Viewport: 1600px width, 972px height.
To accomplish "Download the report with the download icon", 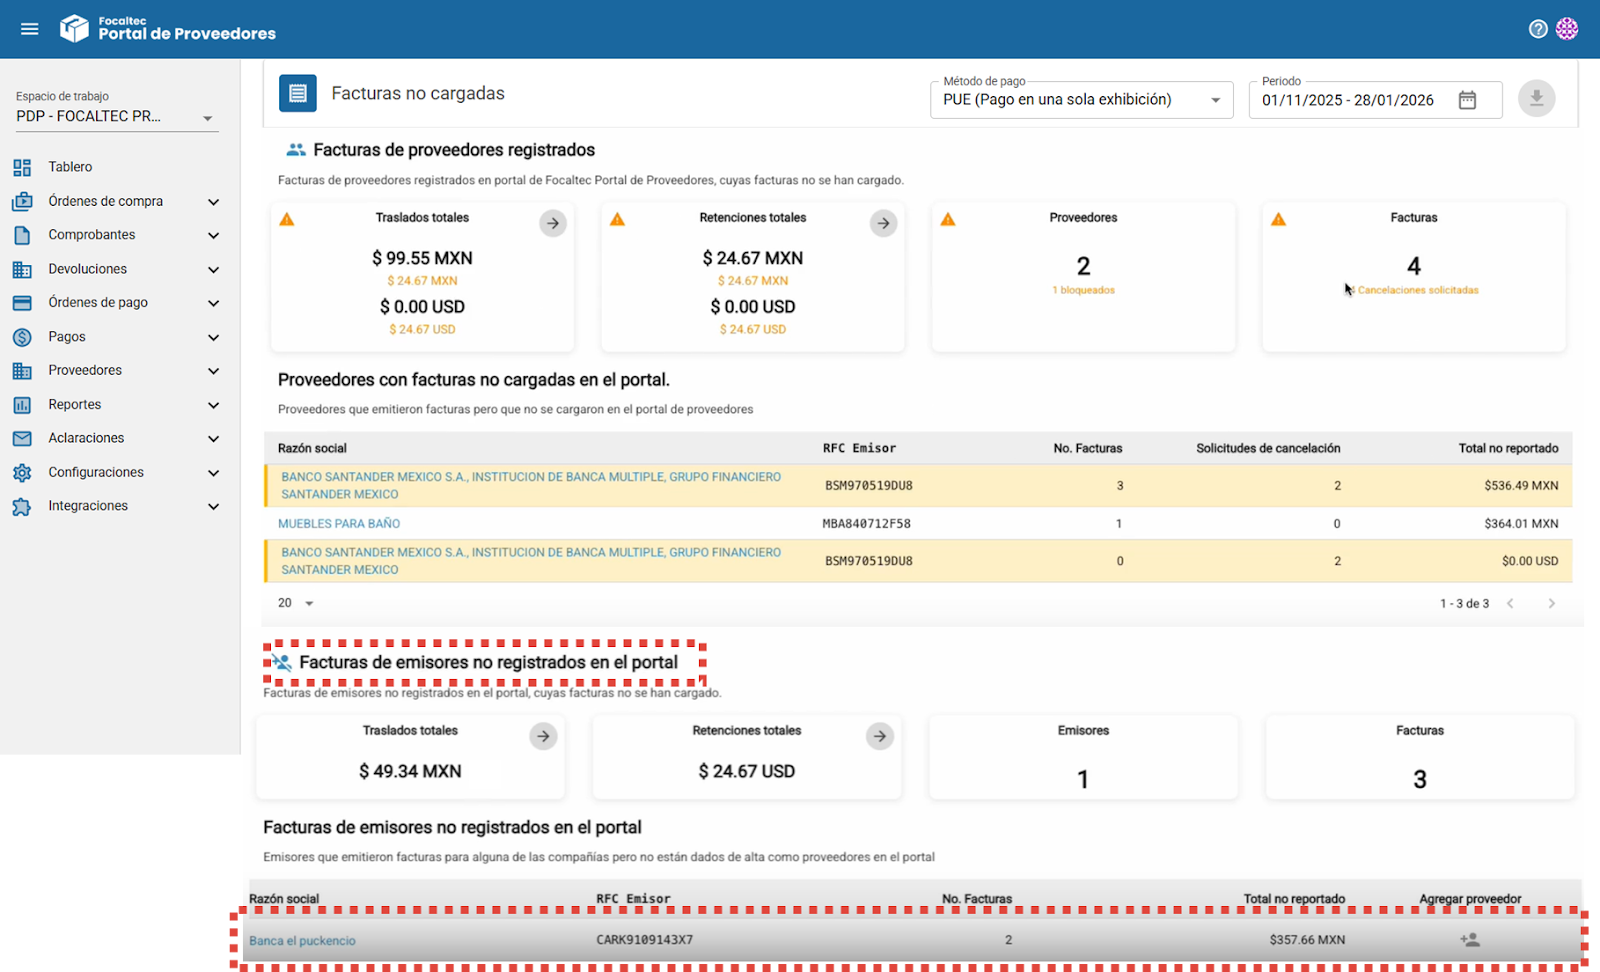I will coord(1536,98).
